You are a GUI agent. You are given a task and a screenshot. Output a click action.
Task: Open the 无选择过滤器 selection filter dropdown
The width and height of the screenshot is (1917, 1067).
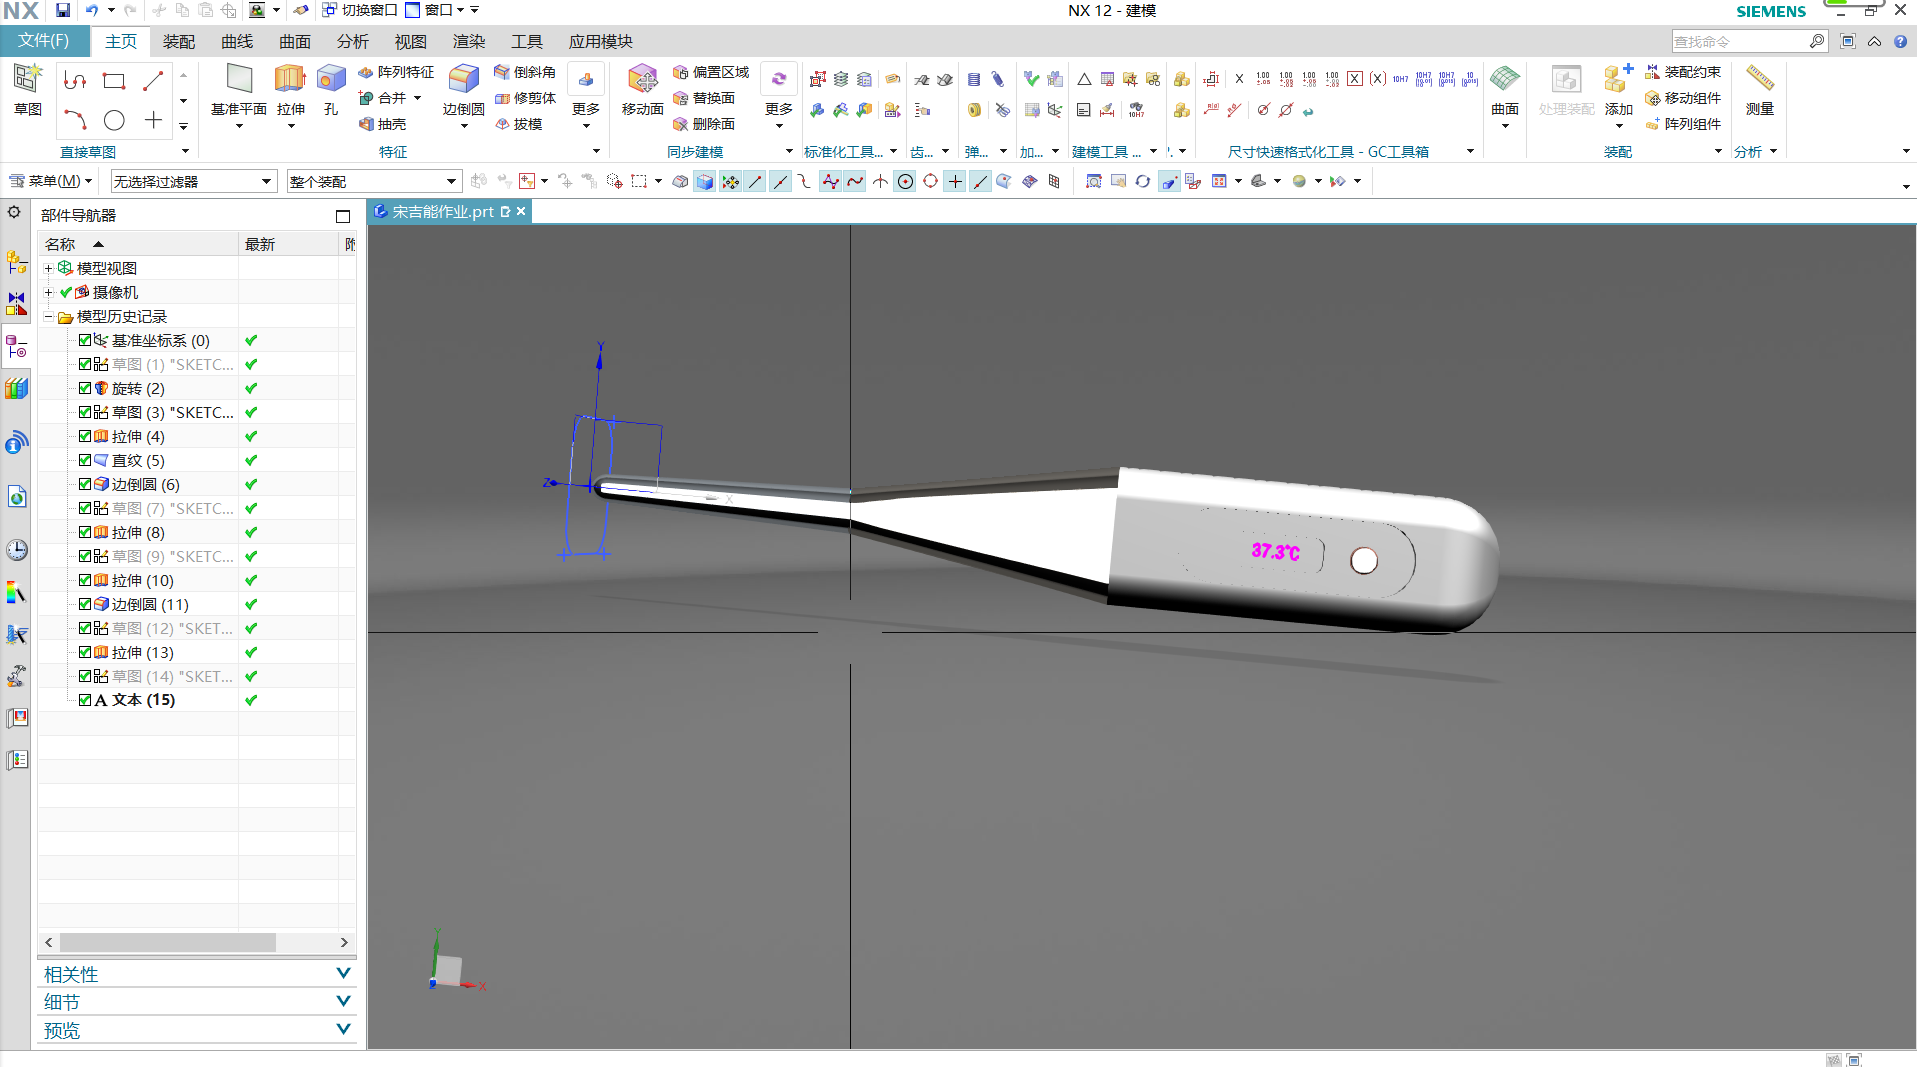point(192,181)
